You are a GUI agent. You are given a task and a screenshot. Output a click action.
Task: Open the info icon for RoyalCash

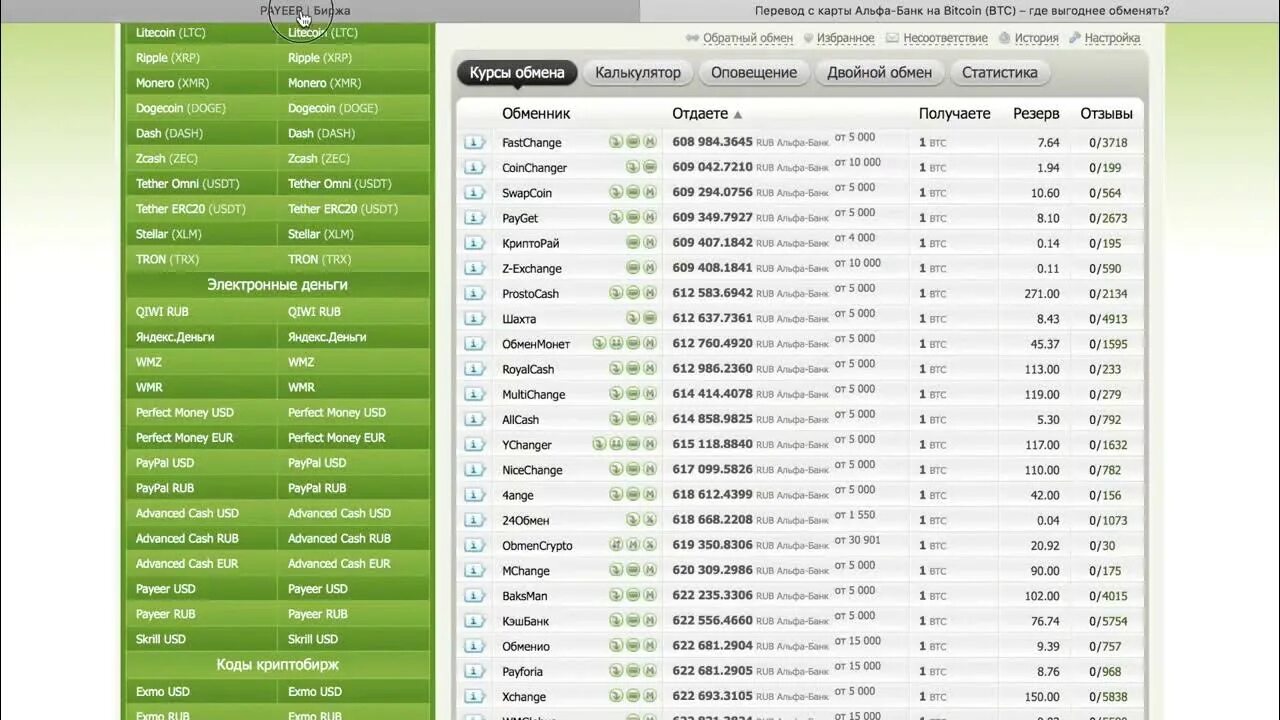474,369
